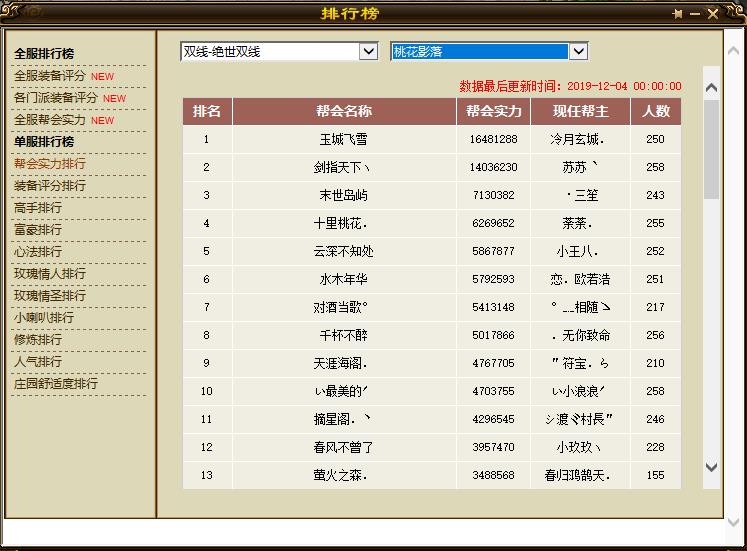The width and height of the screenshot is (747, 551).
Task: Open the 双线-绝世双线 server dropdown arrow
Action: (368, 51)
